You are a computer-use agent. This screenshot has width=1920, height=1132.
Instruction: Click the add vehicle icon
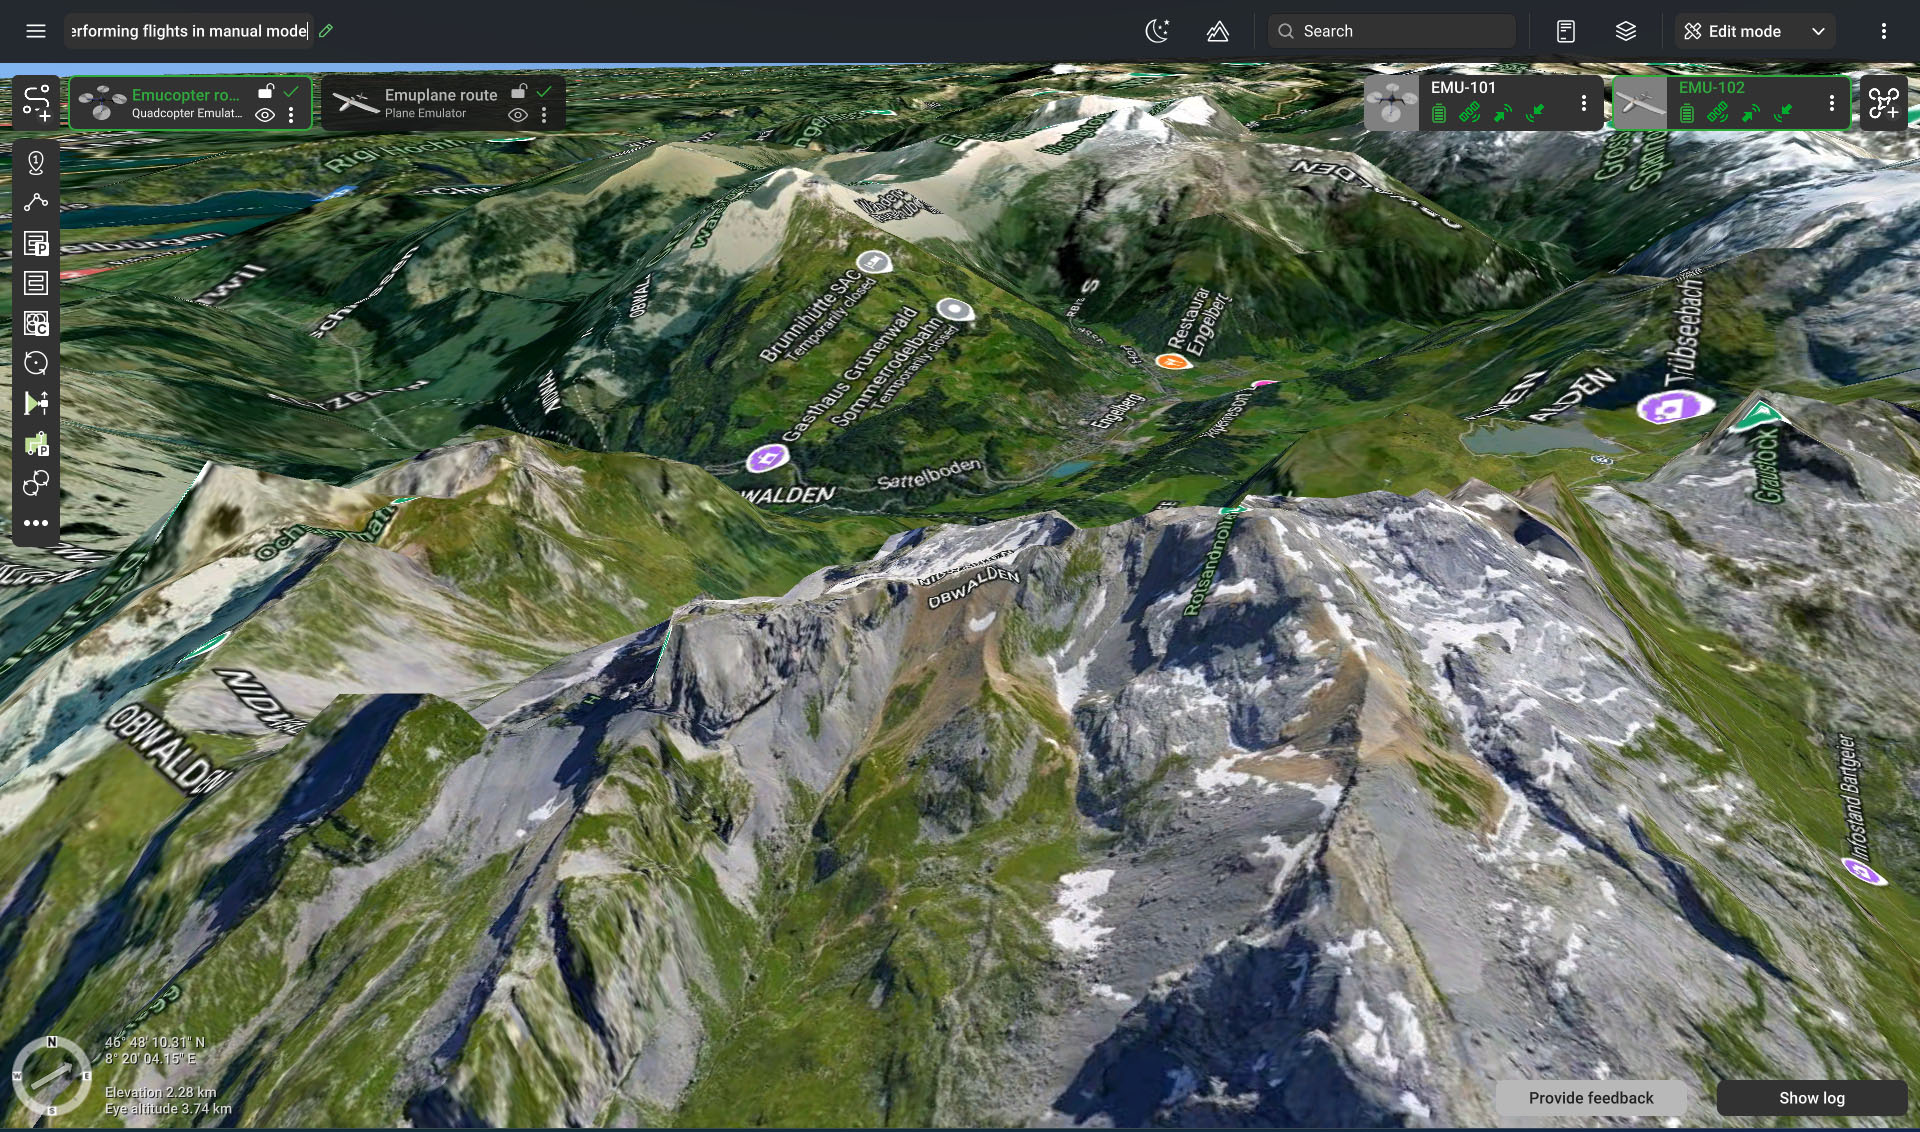pyautogui.click(x=1884, y=102)
